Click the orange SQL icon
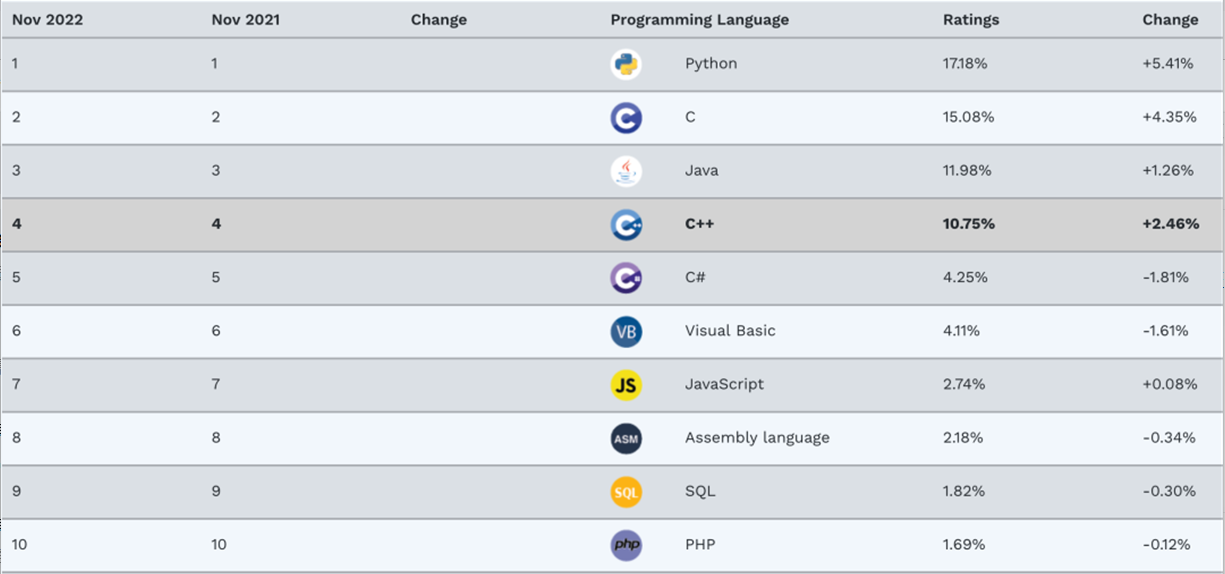1225x574 pixels. pos(626,492)
